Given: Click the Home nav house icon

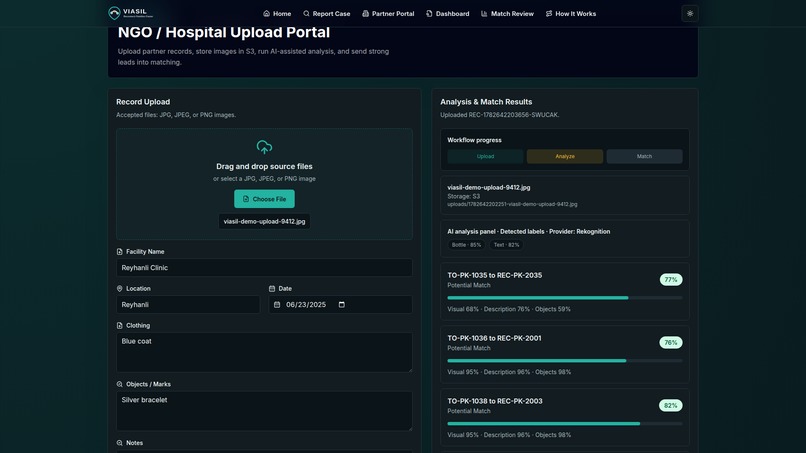Looking at the screenshot, I should [x=266, y=14].
